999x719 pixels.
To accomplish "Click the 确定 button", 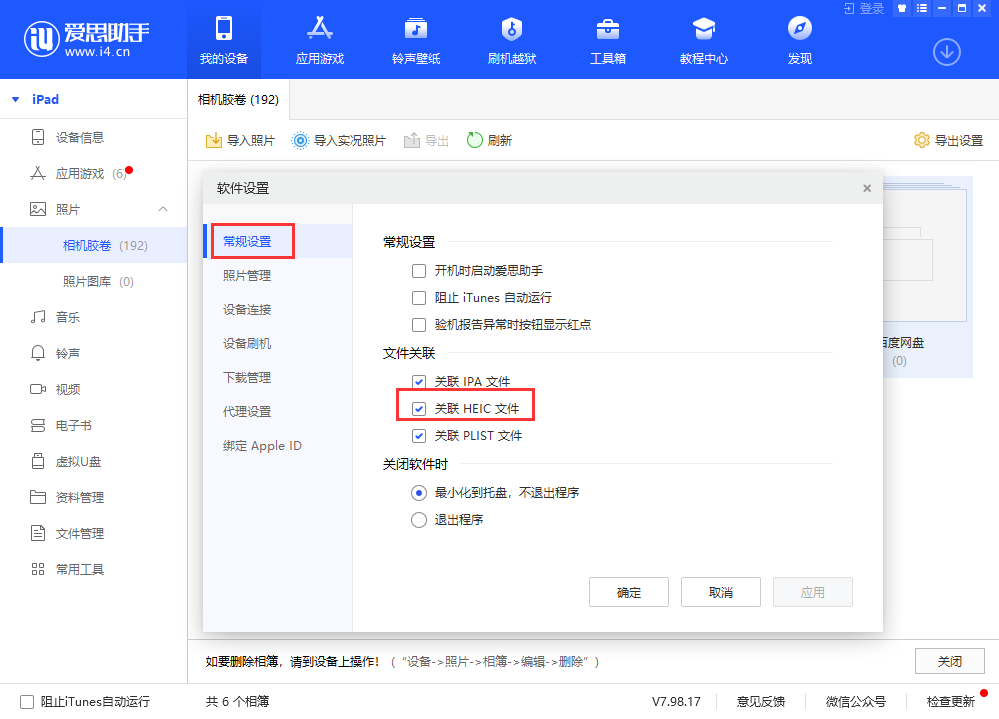I will coord(629,592).
